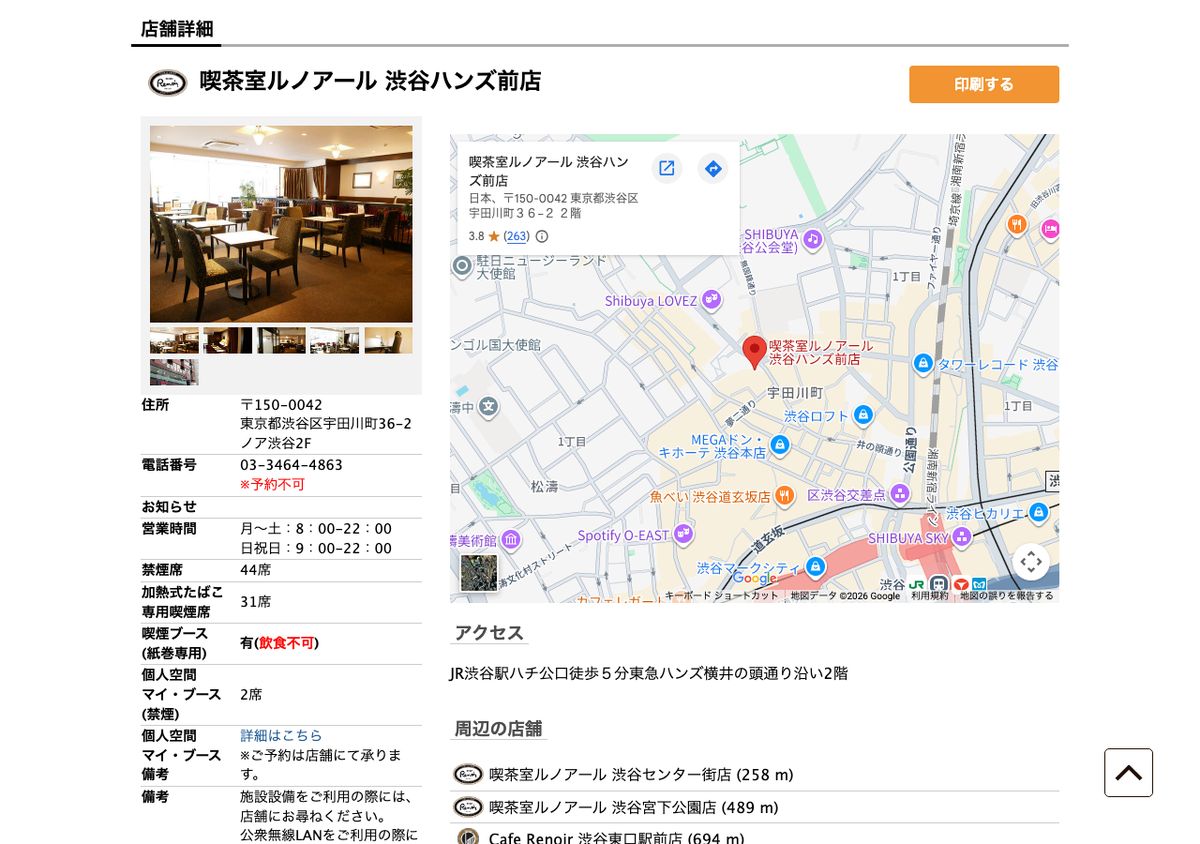Click the ※予約不可 red note
The height and width of the screenshot is (844, 1200).
(272, 485)
